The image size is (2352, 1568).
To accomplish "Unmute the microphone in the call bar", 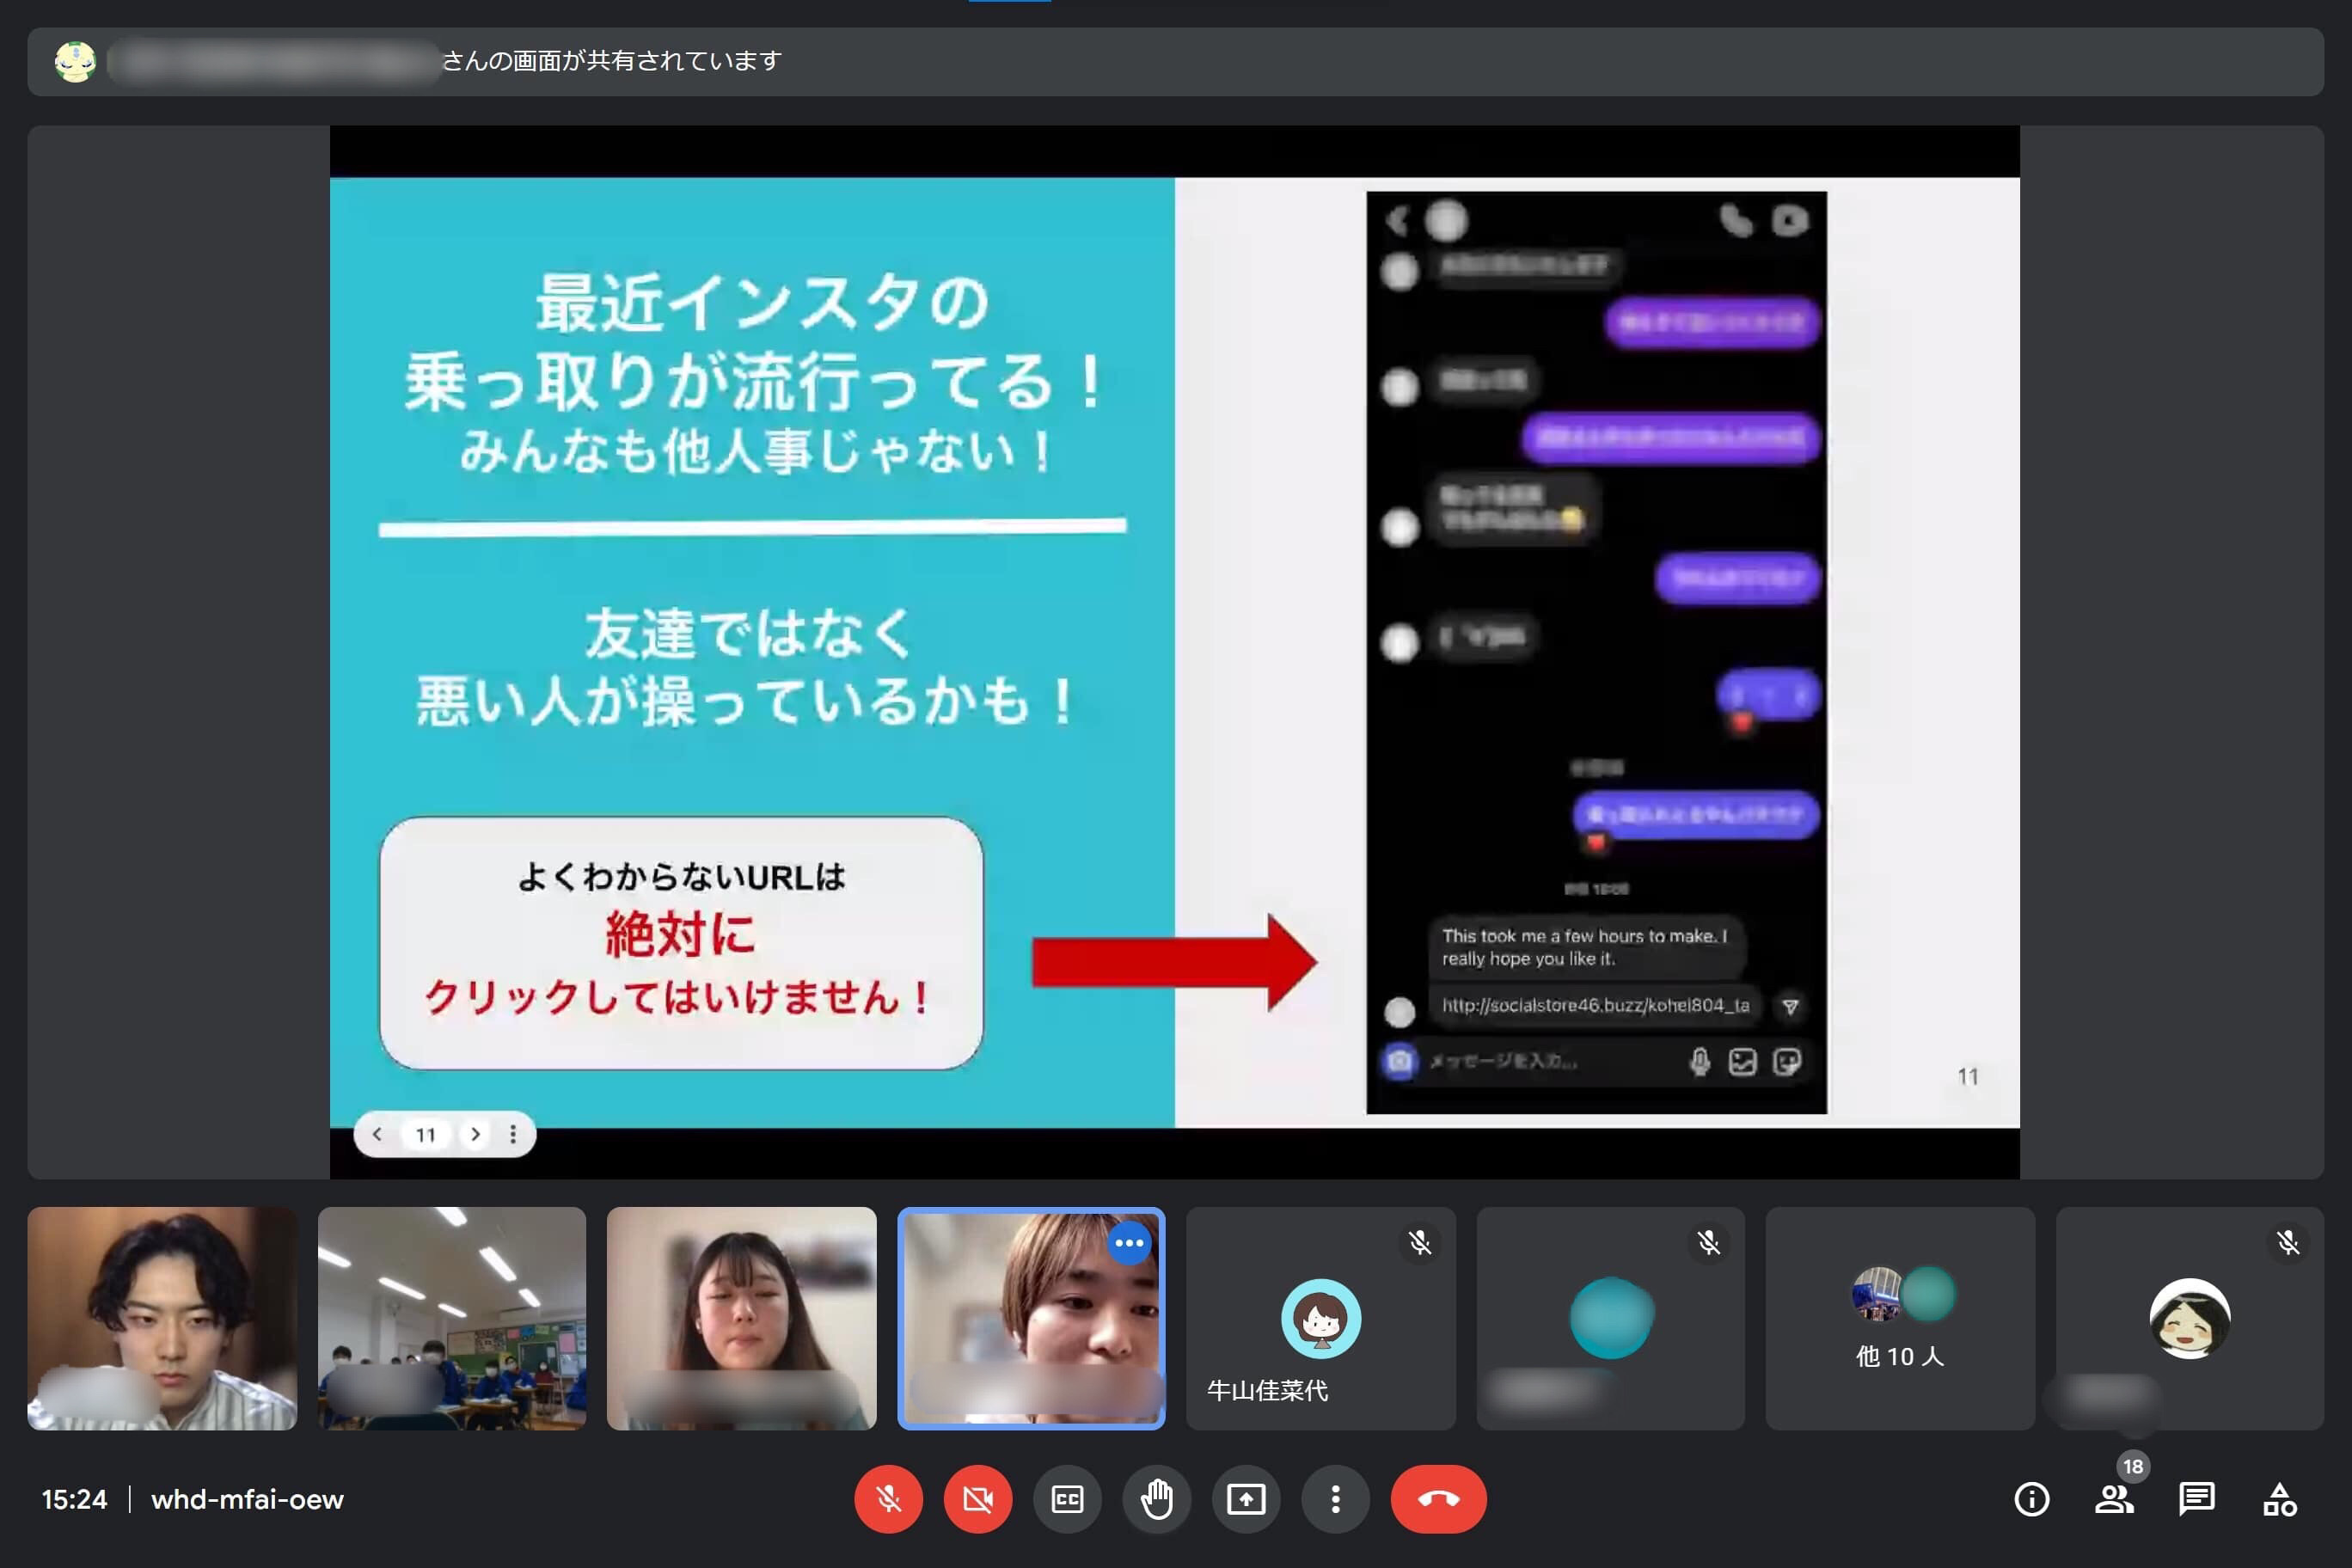I will tap(888, 1498).
